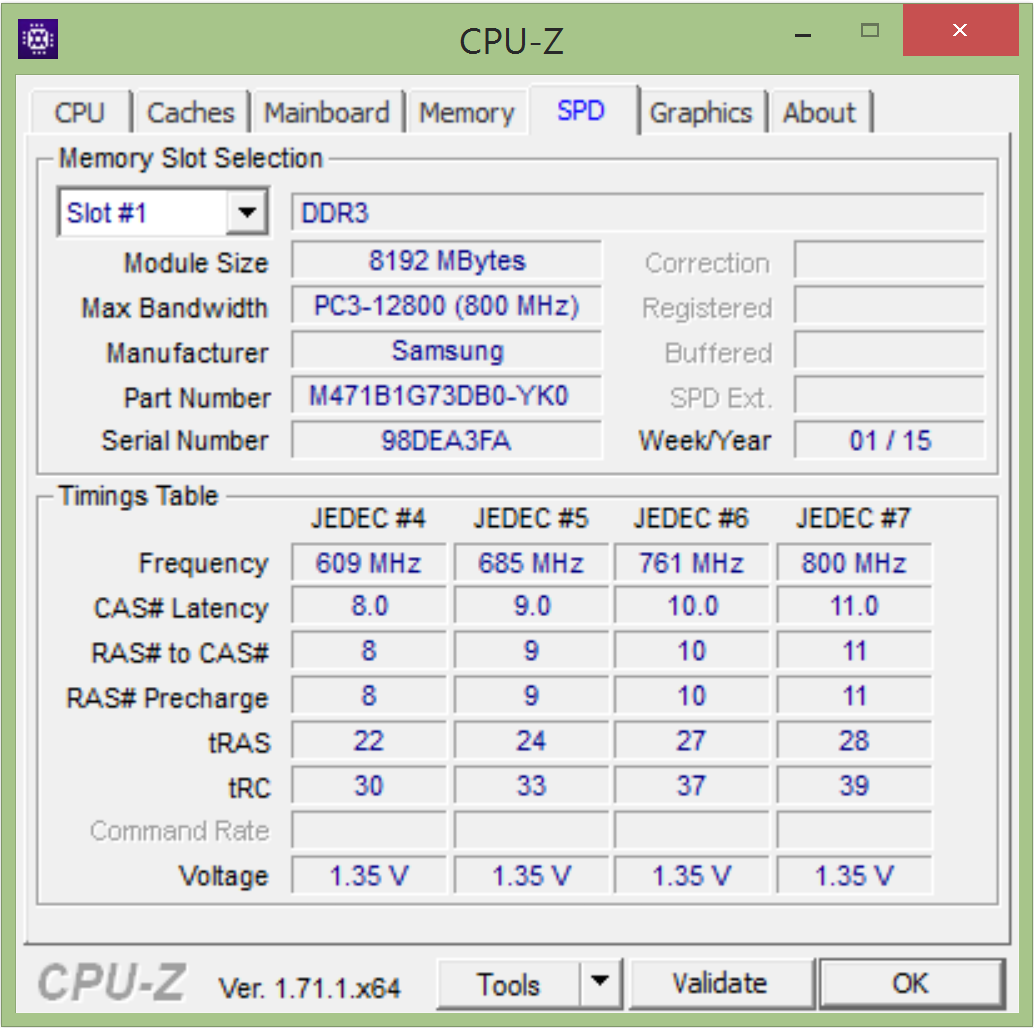Click the SPD tab
This screenshot has width=1034, height=1028.
click(x=581, y=110)
